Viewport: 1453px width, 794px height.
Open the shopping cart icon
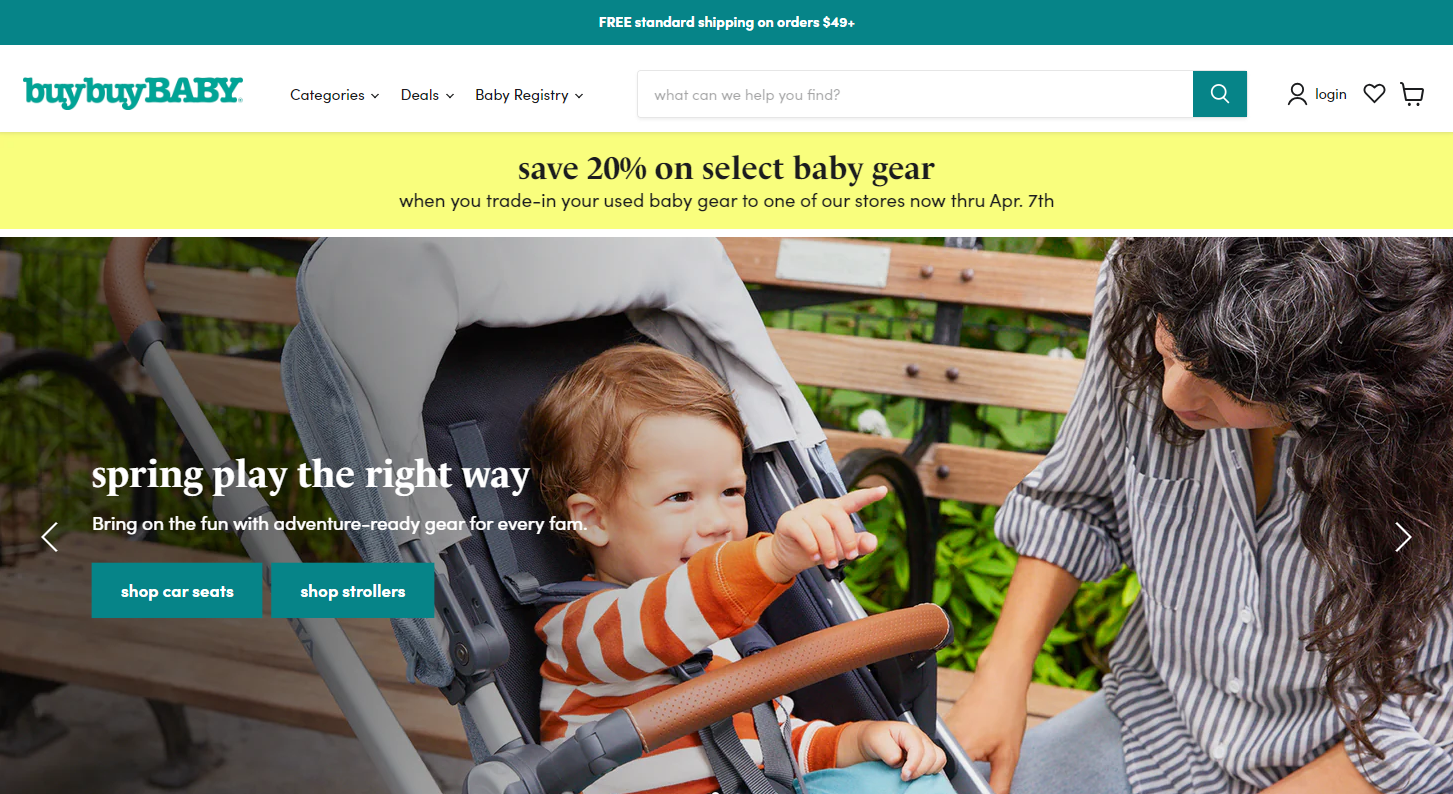1412,94
